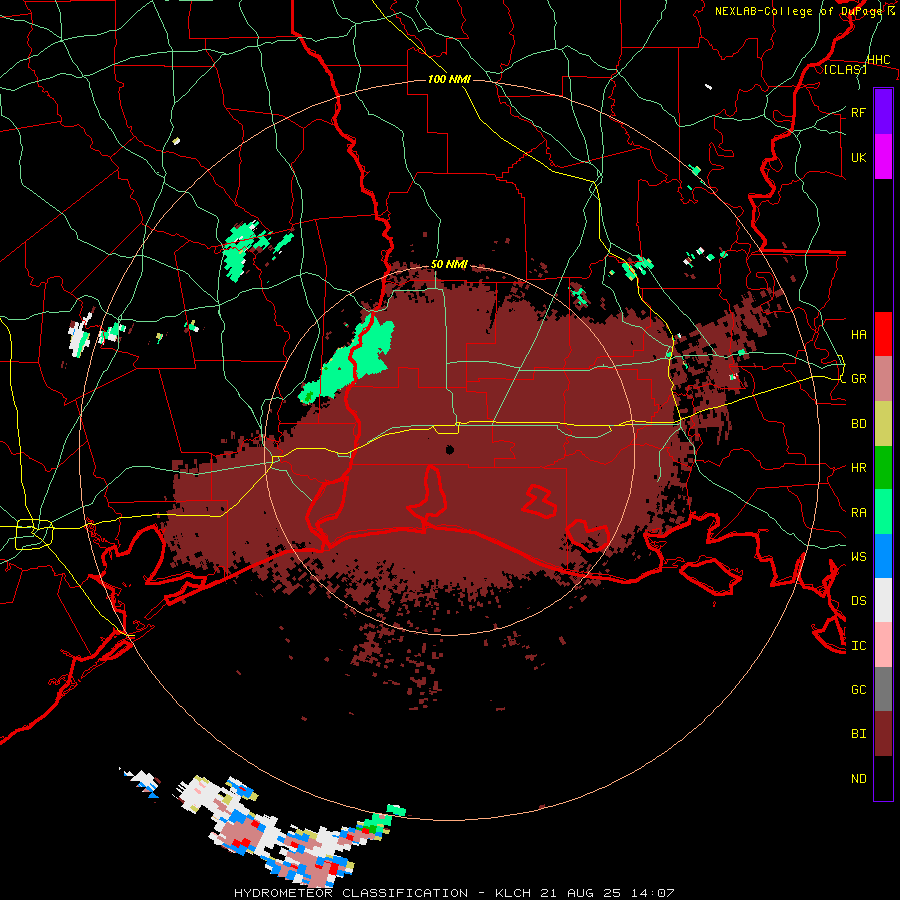Click the NEXLAB-College of DuPage title text
Screen dimensions: 900x900
tap(799, 11)
